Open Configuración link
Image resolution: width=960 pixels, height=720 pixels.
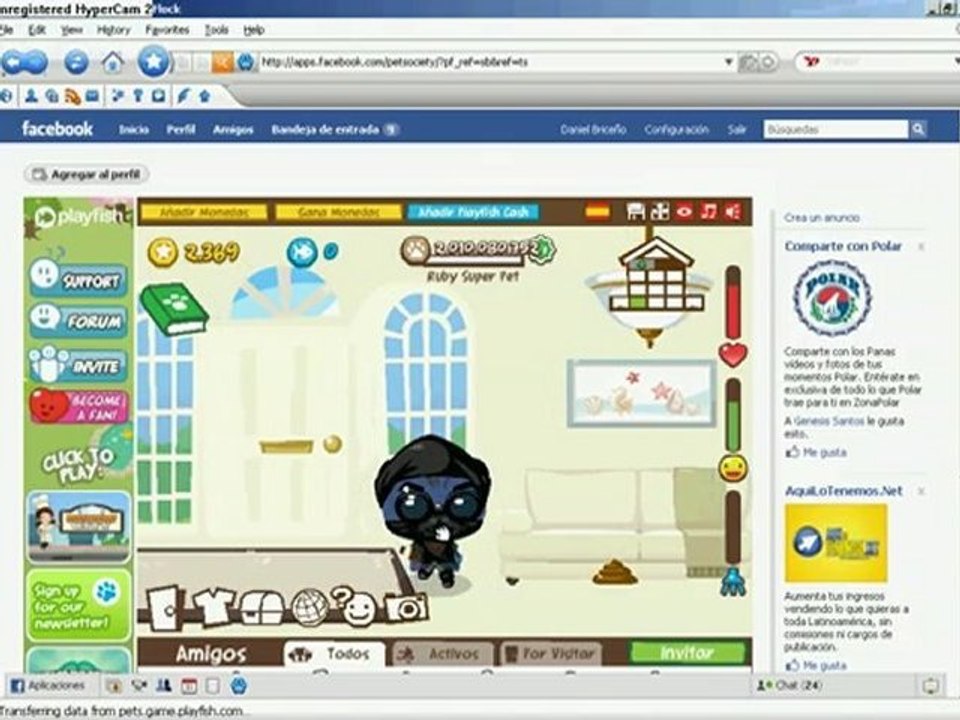pos(677,129)
